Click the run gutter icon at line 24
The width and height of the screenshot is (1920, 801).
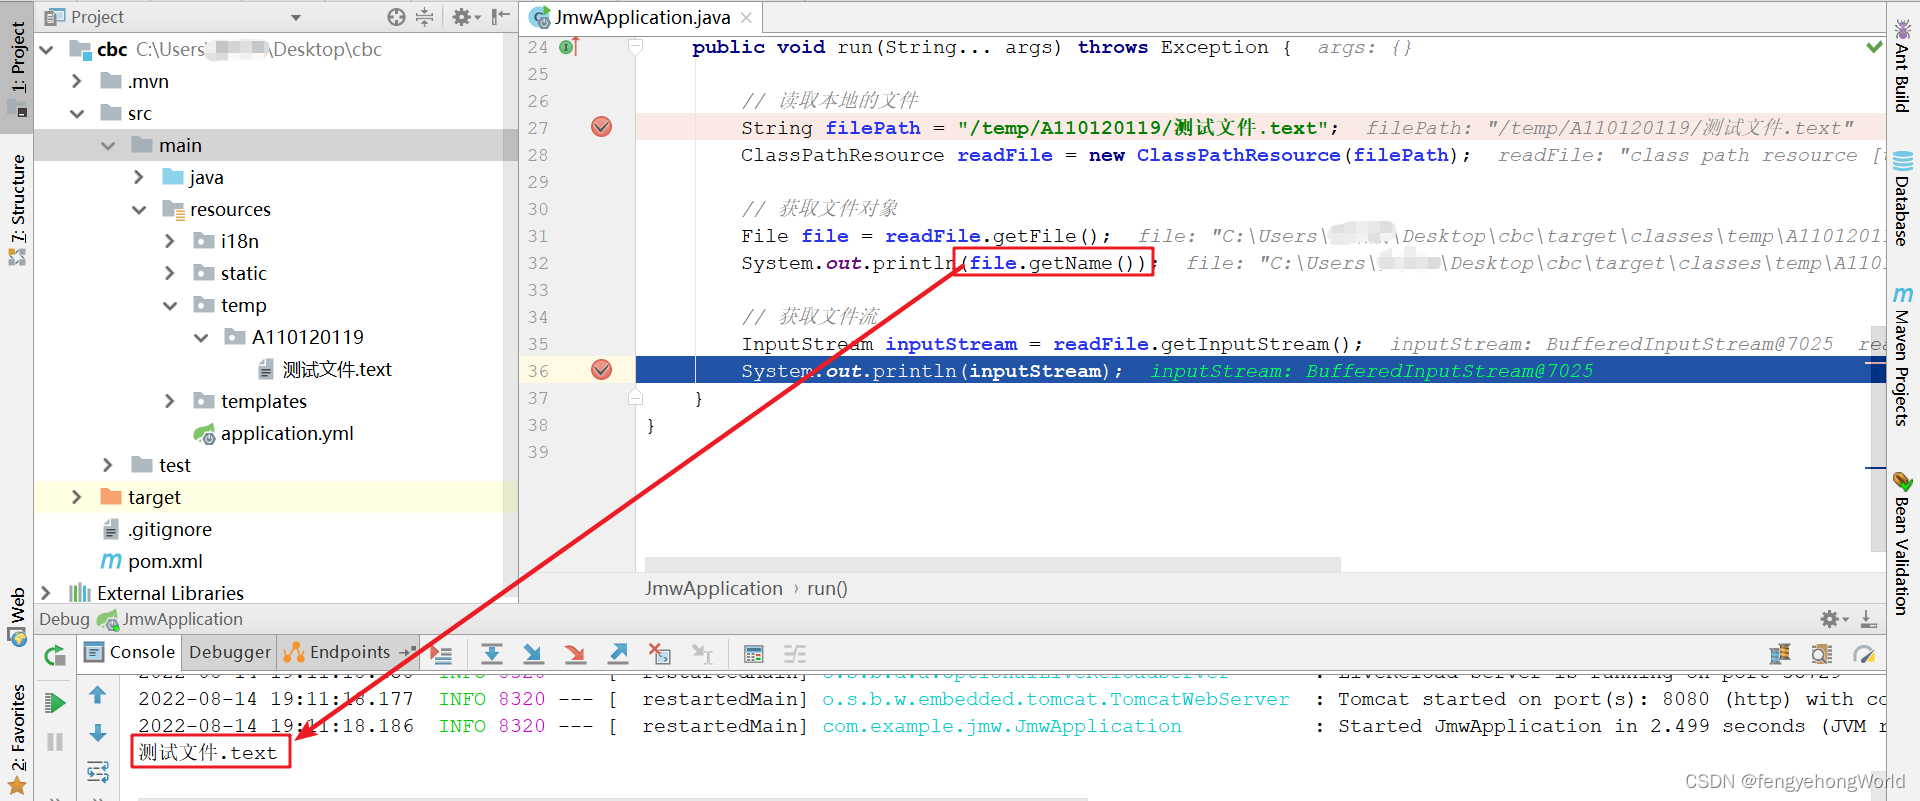tap(569, 47)
